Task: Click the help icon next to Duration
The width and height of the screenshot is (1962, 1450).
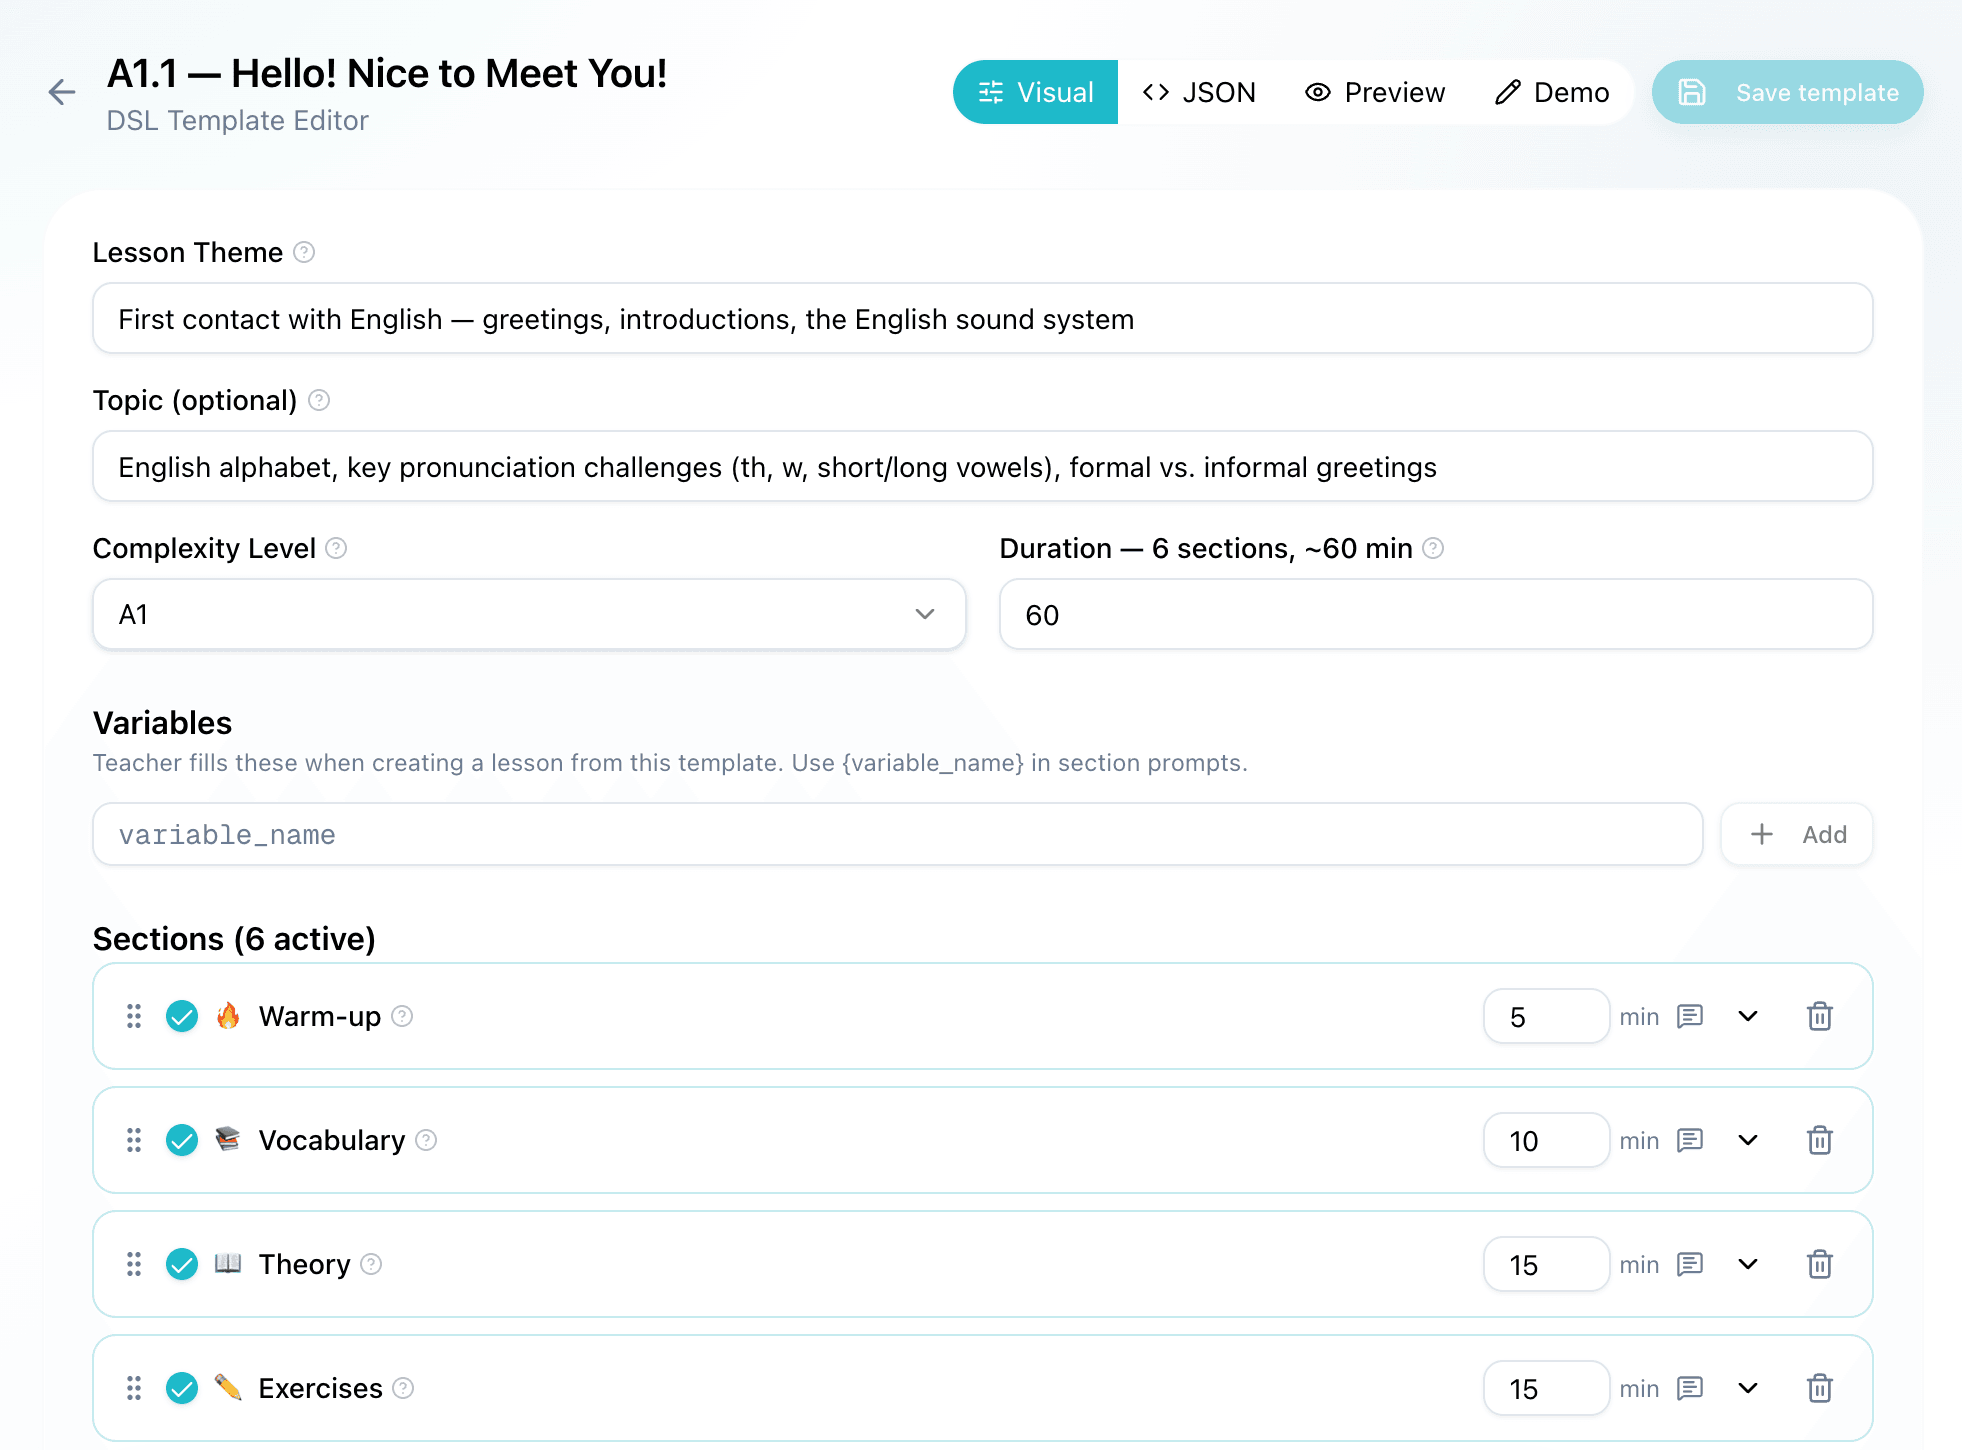Action: click(1434, 548)
